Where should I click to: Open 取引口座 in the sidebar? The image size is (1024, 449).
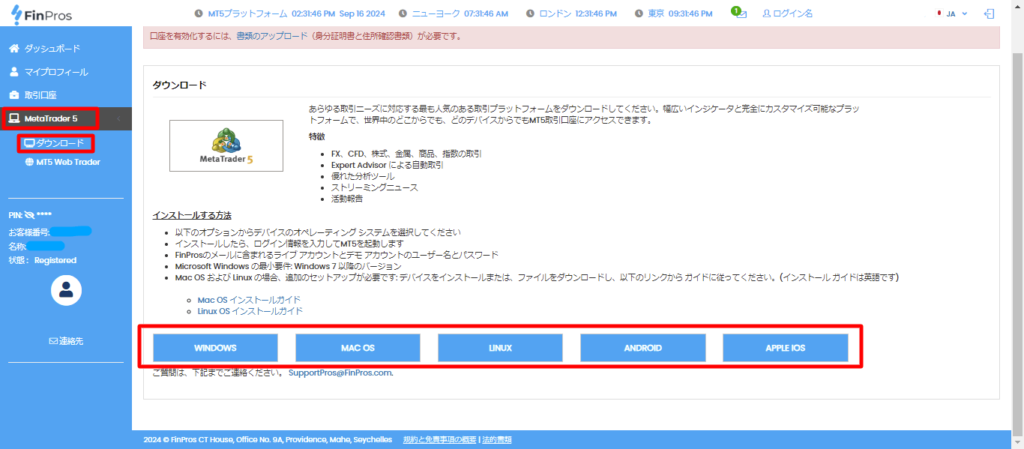tap(40, 95)
